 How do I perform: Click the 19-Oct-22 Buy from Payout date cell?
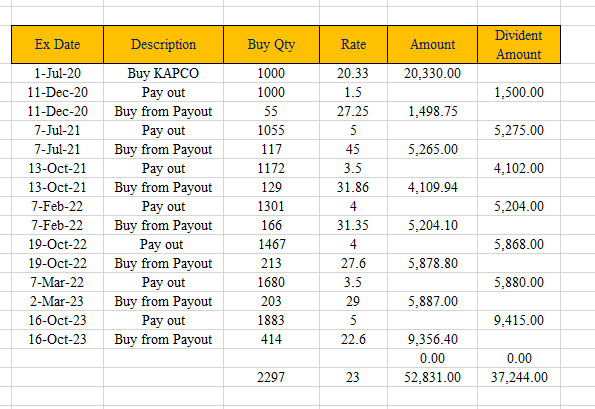tap(57, 263)
